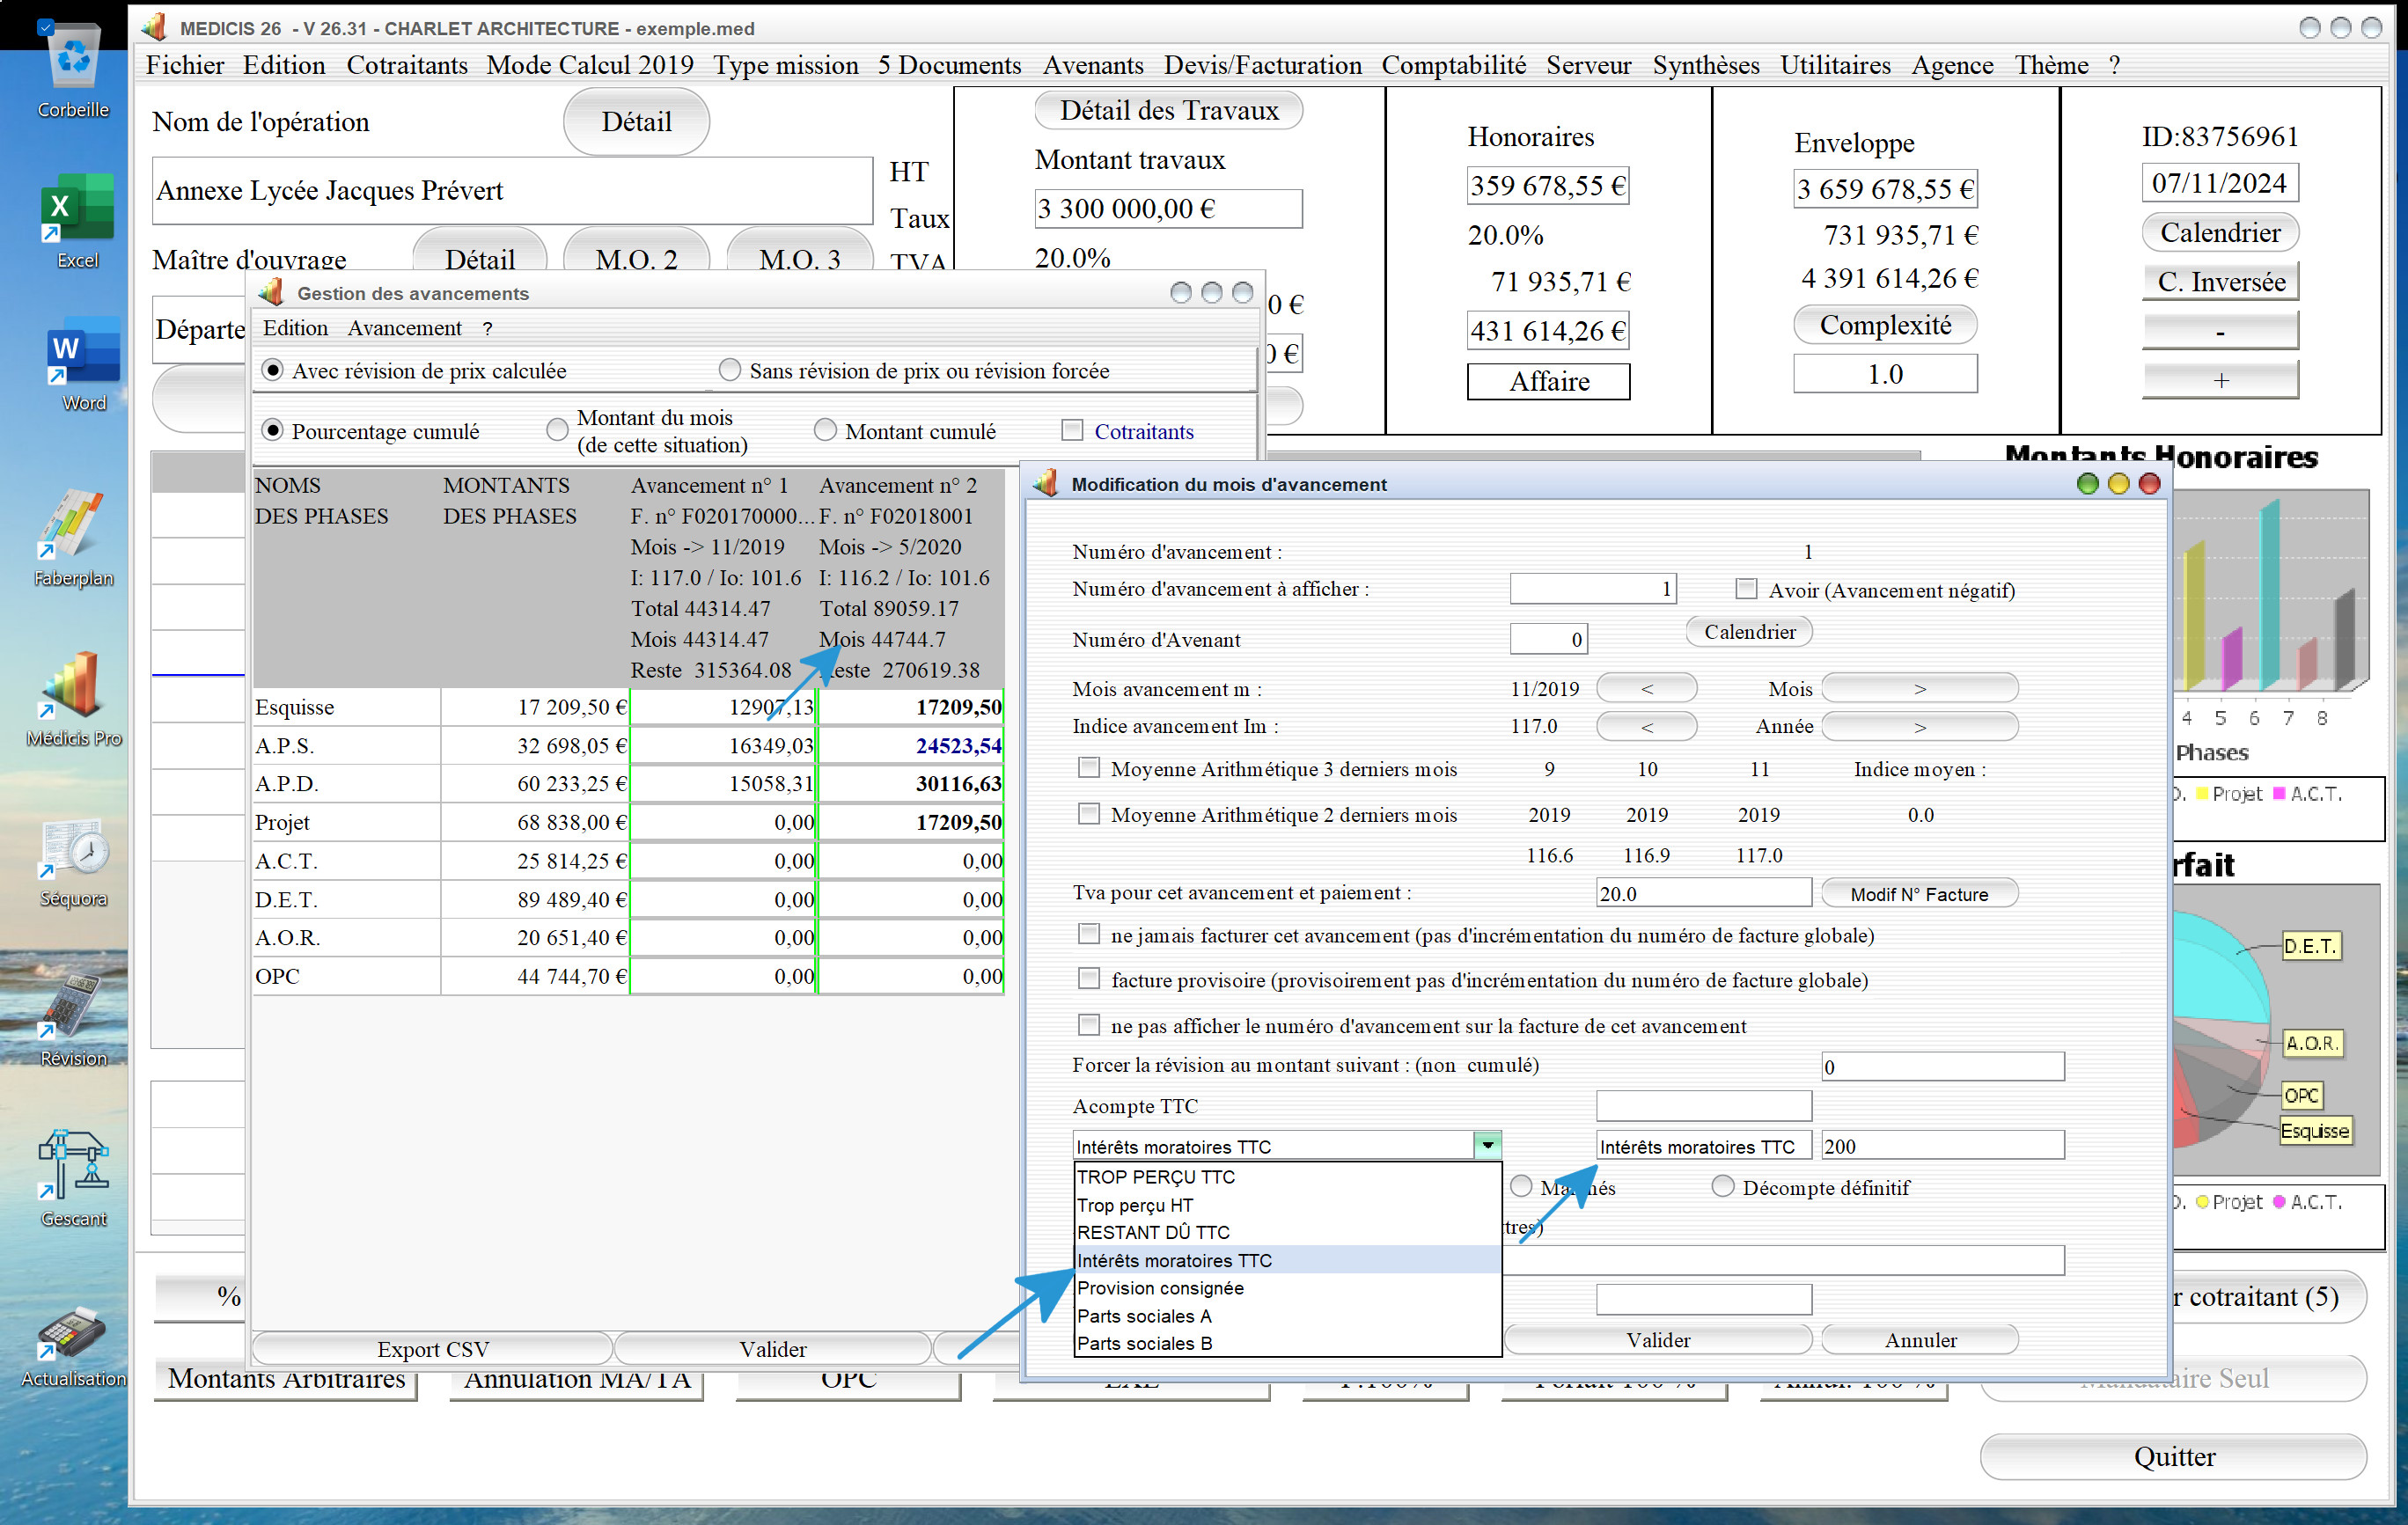Screen dimensions: 2408x1525
Task: Choose TROP PERÇU TTC in the list
Action: (x=1287, y=1176)
